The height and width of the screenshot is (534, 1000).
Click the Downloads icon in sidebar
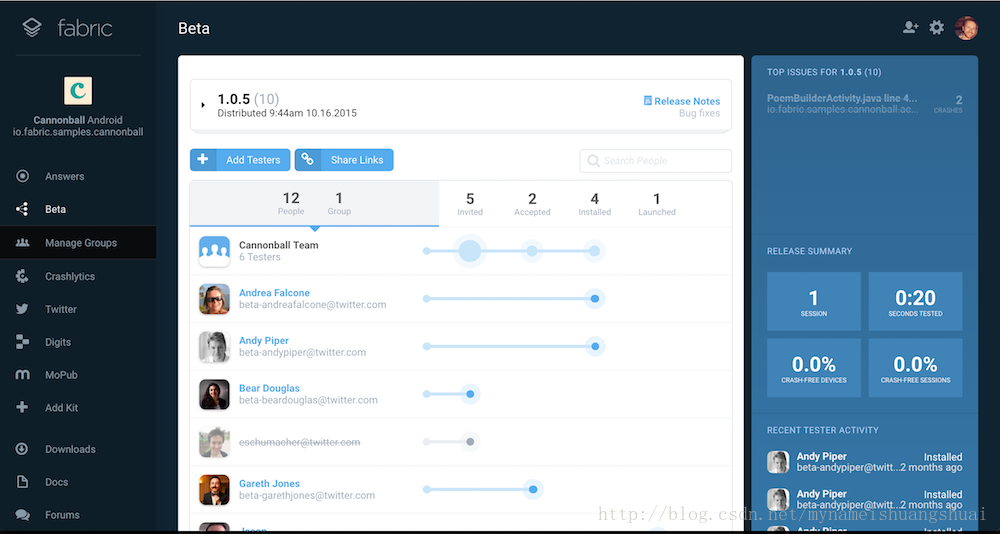point(22,449)
